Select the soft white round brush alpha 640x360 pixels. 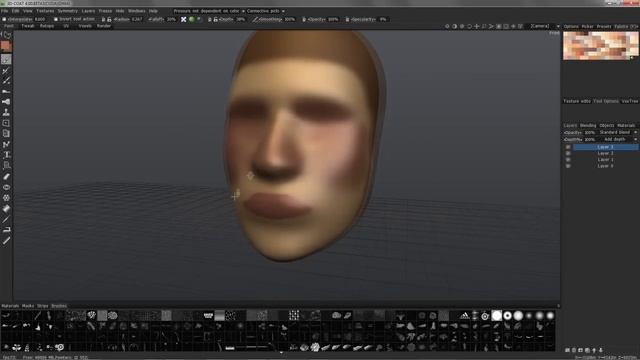tap(518, 316)
